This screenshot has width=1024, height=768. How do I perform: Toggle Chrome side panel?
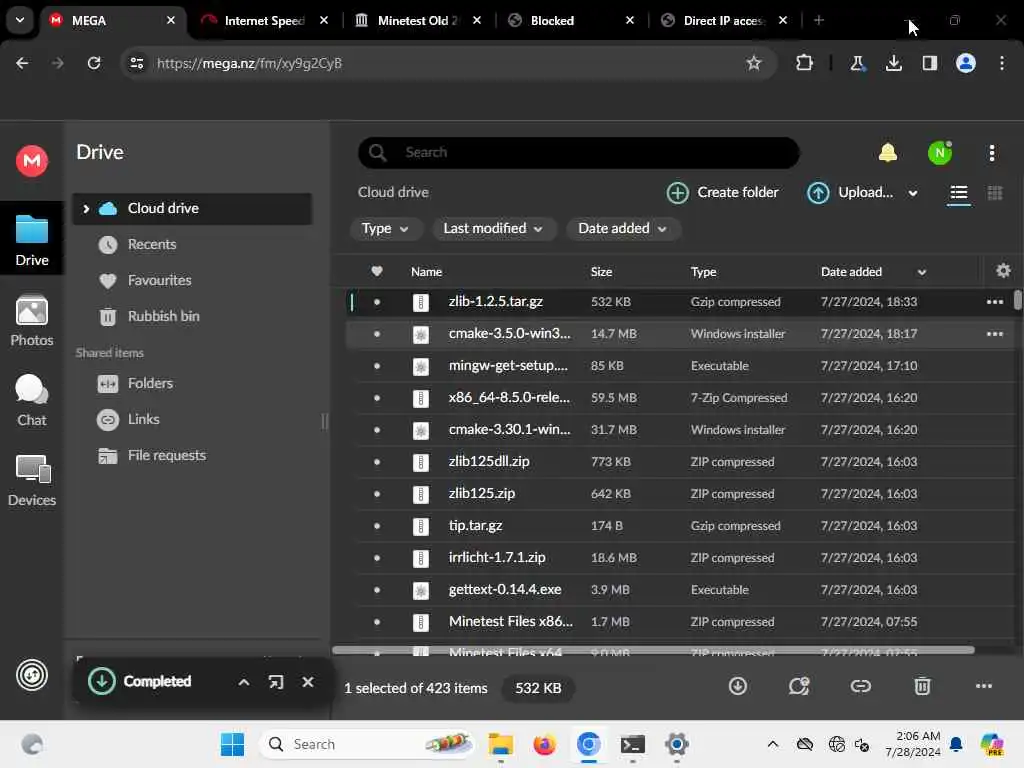[929, 63]
